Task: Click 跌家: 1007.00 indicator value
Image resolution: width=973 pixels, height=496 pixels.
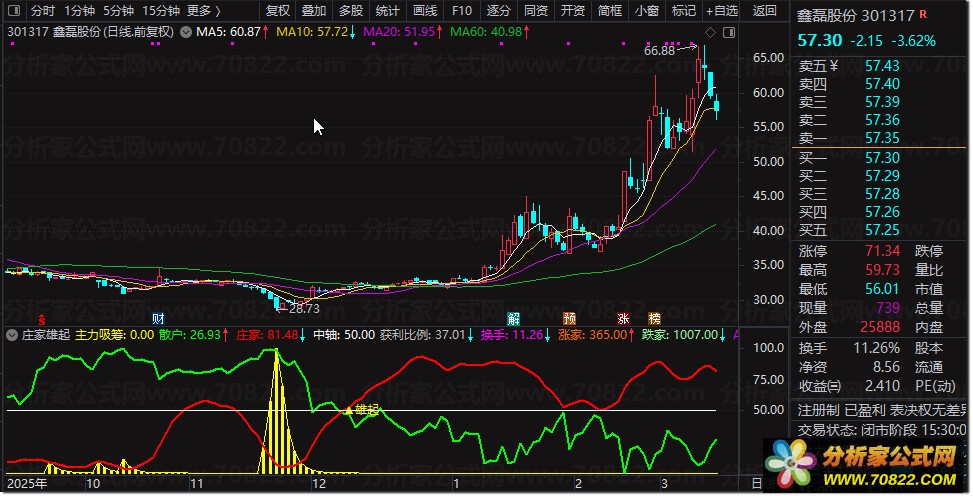Action: 679,335
